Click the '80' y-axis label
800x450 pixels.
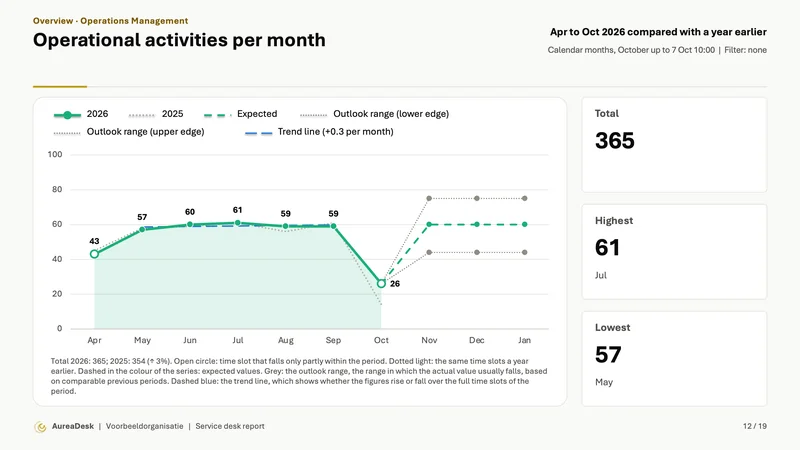57,189
